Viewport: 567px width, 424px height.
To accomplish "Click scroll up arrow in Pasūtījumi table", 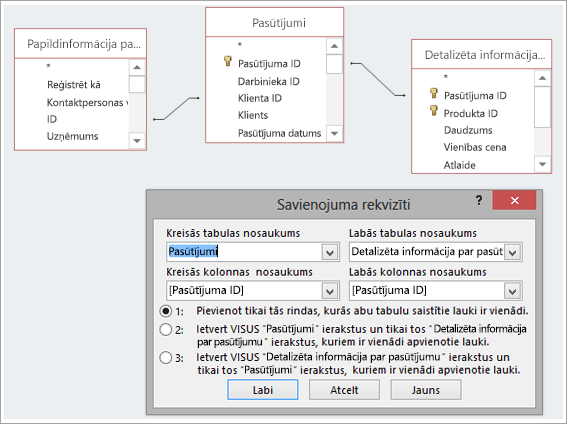I will (x=334, y=46).
